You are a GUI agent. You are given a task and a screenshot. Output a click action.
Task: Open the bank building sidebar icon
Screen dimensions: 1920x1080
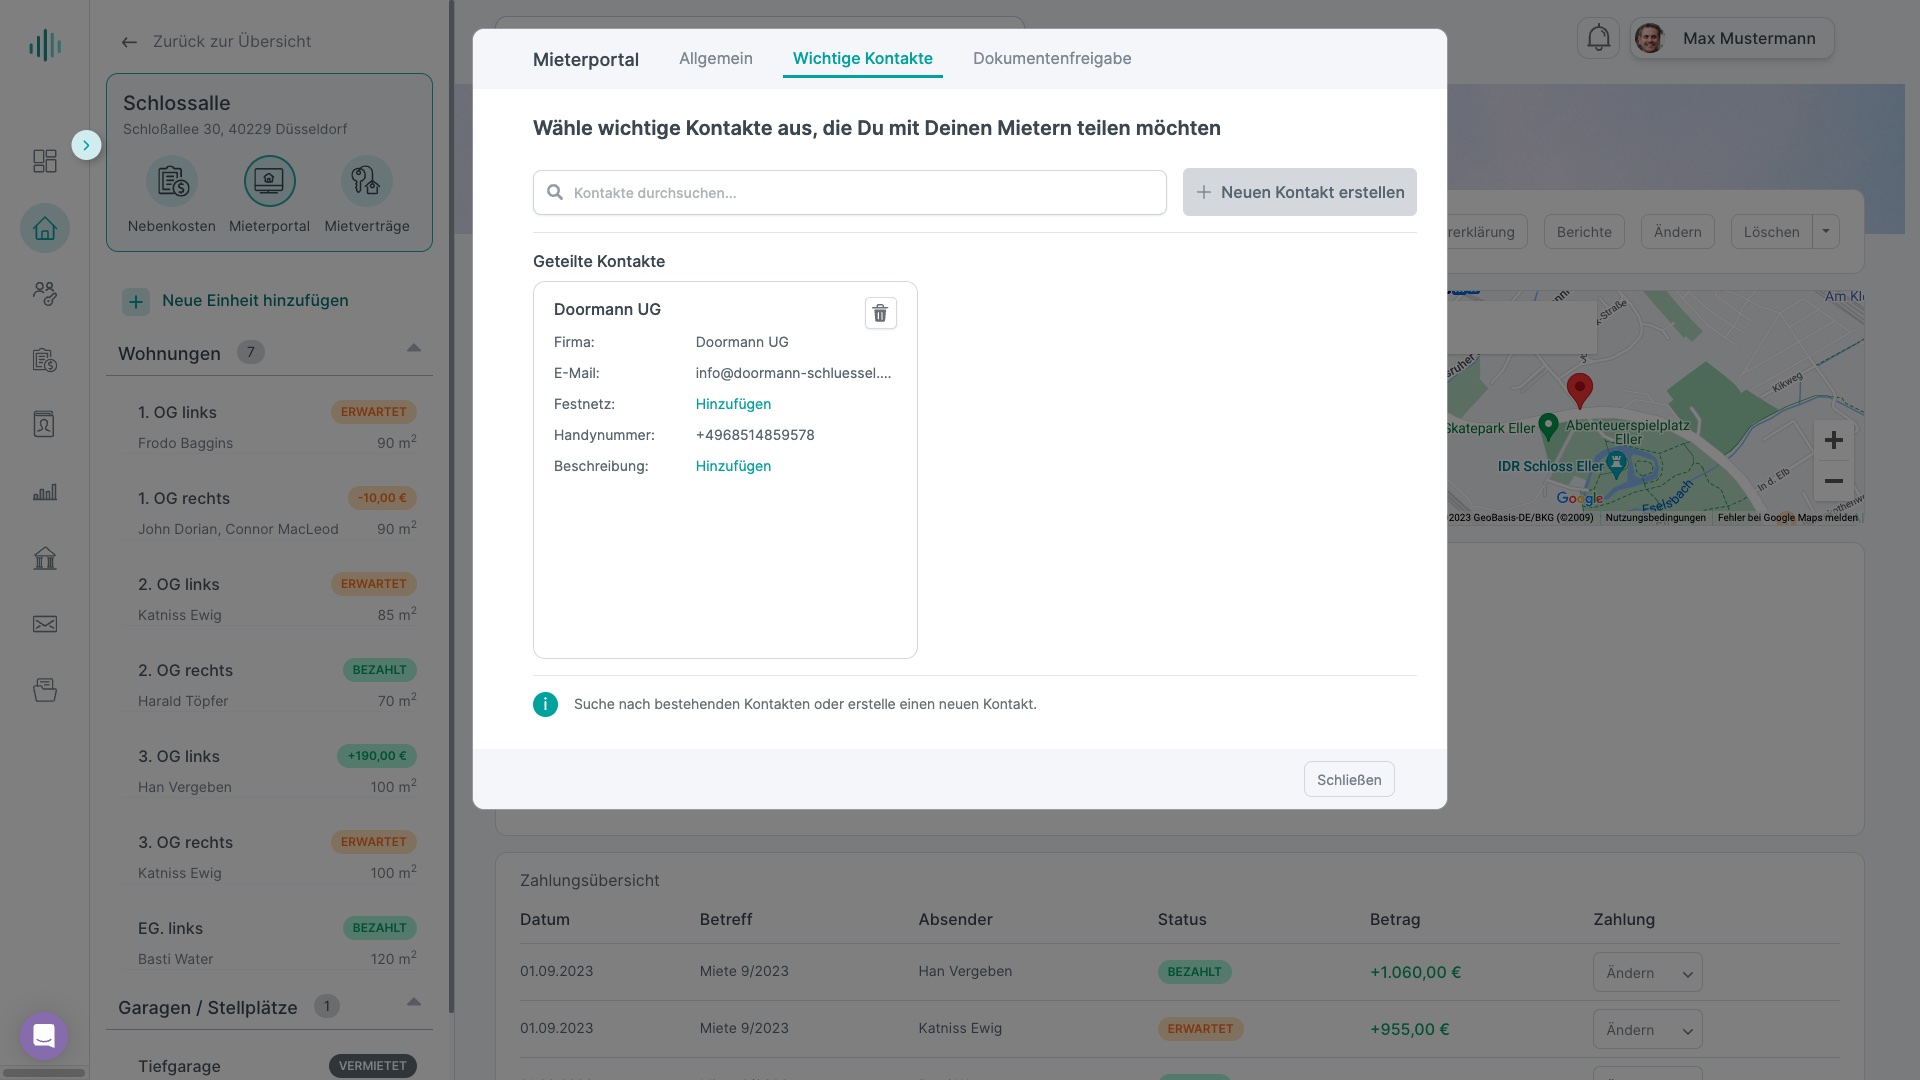click(x=45, y=558)
